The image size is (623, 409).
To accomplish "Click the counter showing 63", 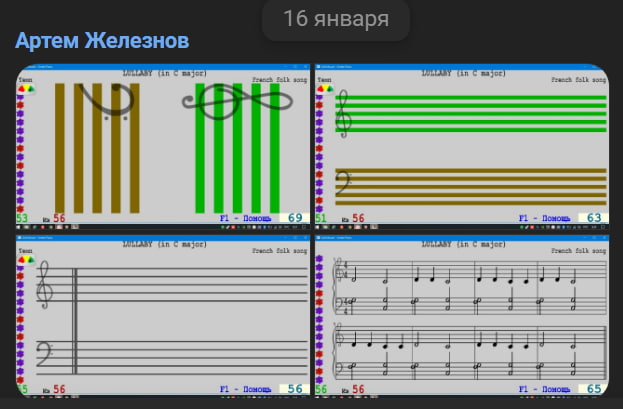I will click(x=594, y=218).
